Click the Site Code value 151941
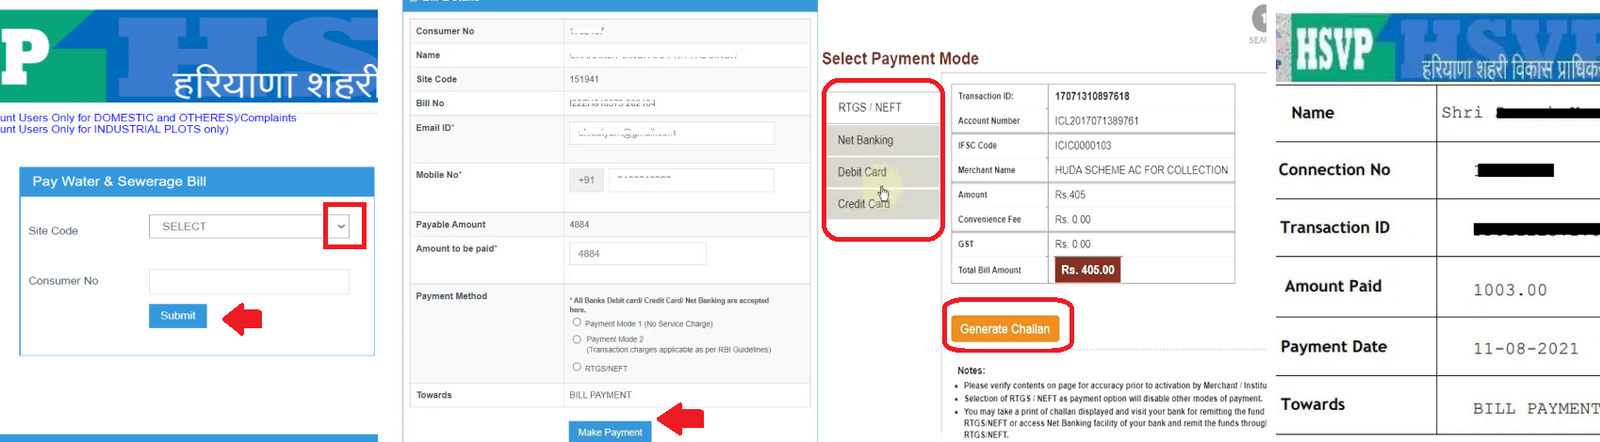The width and height of the screenshot is (1600, 442). click(584, 79)
